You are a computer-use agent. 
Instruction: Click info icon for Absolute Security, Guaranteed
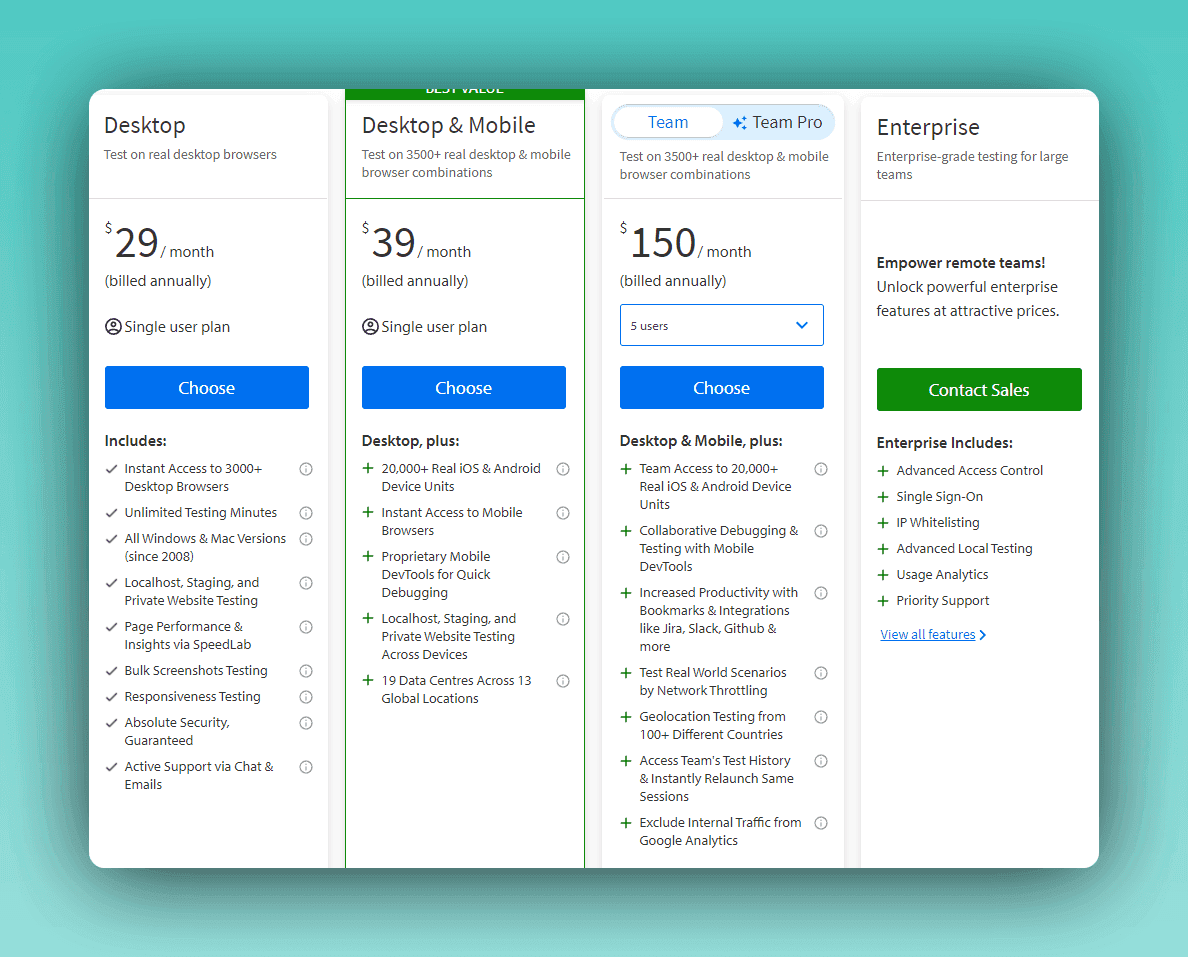click(x=306, y=723)
